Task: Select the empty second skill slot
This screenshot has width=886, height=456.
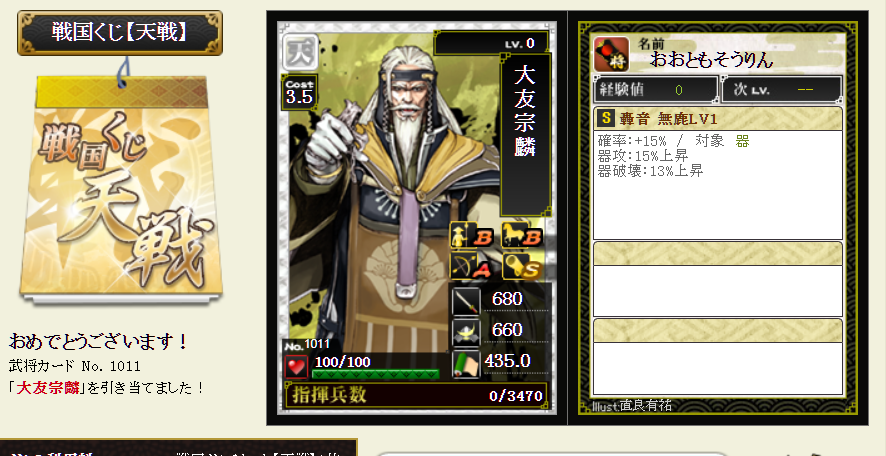Action: click(718, 279)
